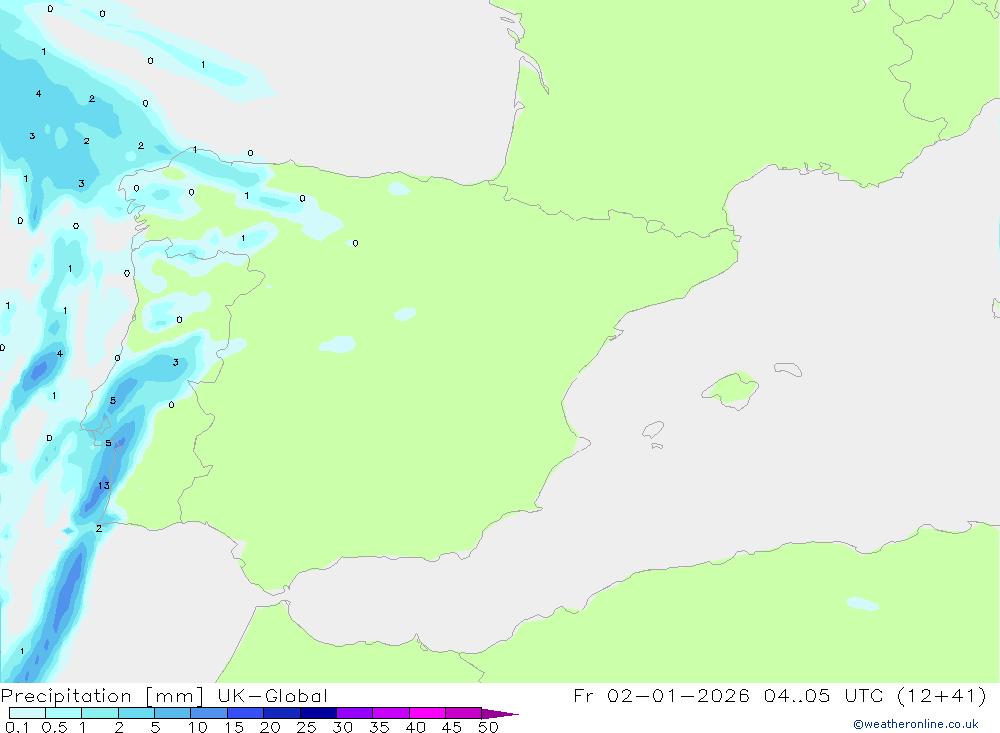The width and height of the screenshot is (1000, 733).
Task: Click the '40' legend label
Action: [416, 727]
